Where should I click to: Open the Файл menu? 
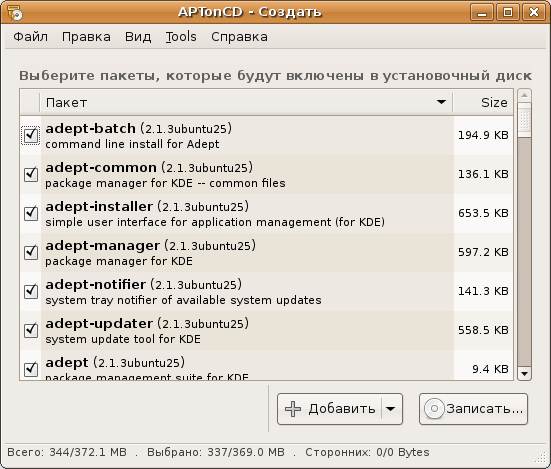[31, 37]
